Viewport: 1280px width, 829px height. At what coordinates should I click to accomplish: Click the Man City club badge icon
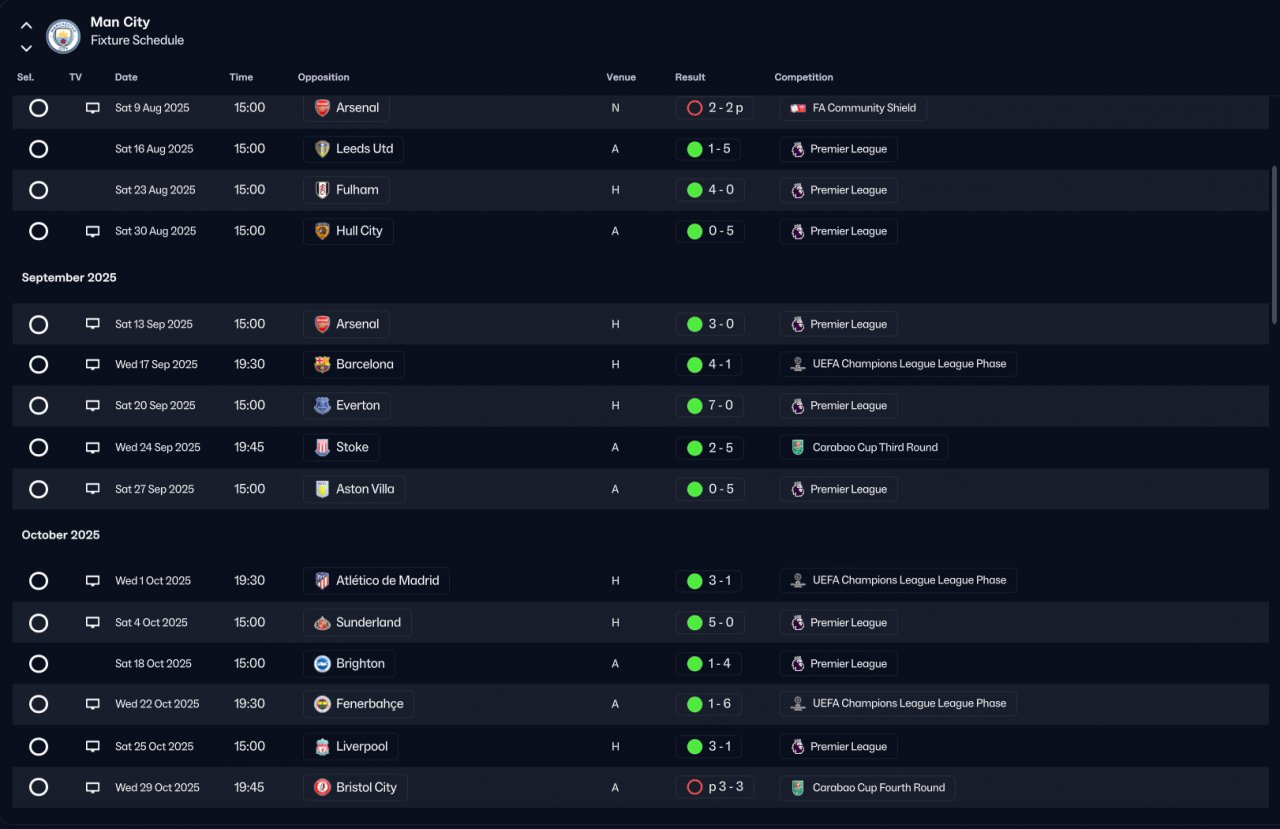pyautogui.click(x=63, y=36)
